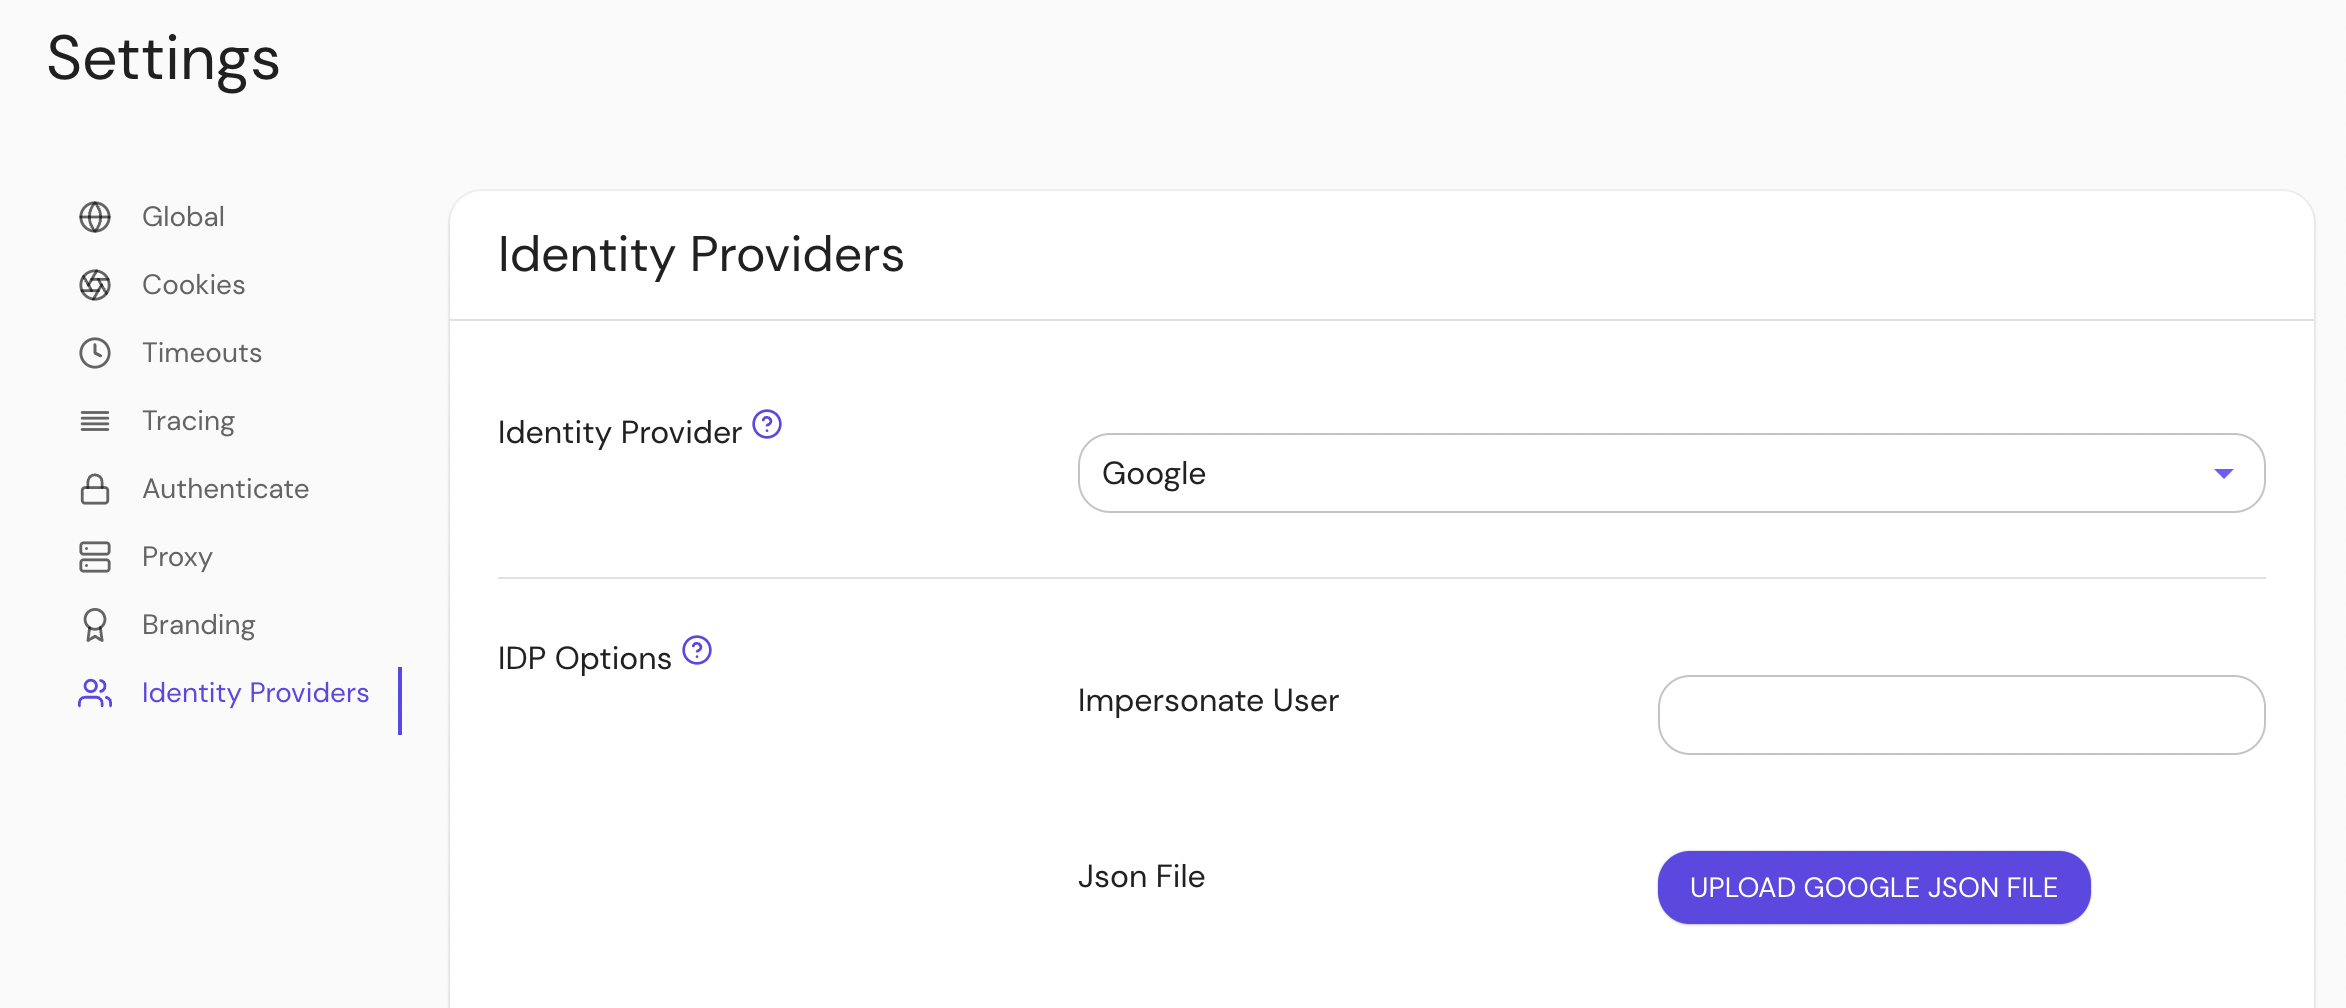Navigate to the Proxy settings section
Image resolution: width=2346 pixels, height=1008 pixels.
point(176,556)
